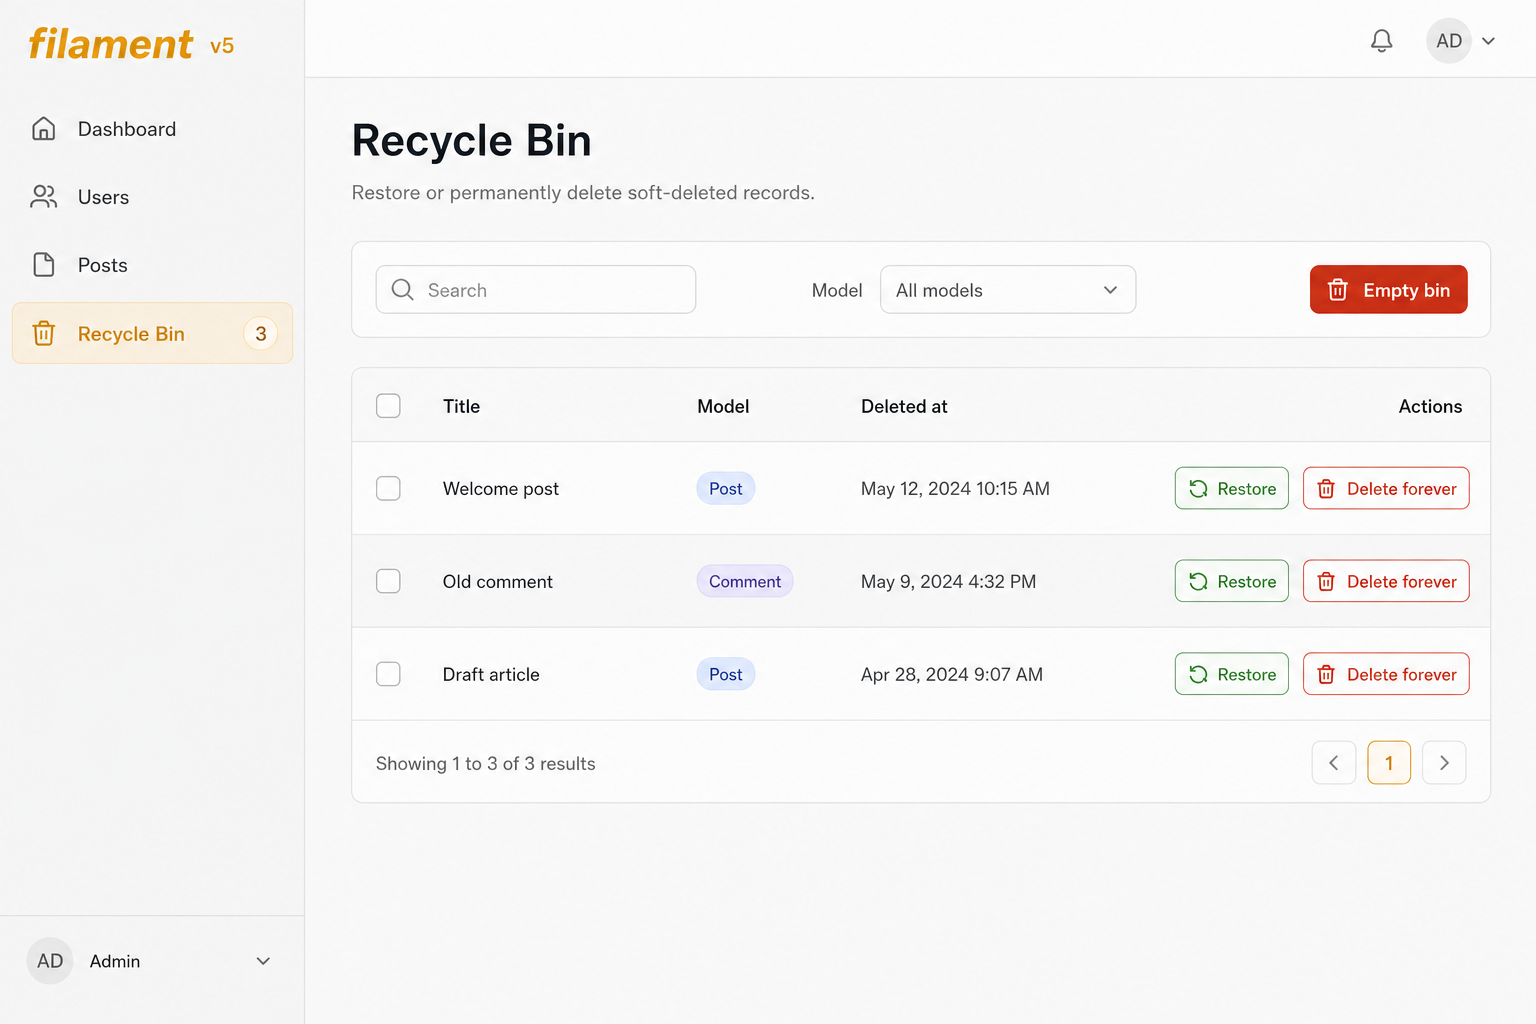The height and width of the screenshot is (1024, 1536).
Task: Click the filament v5 logo
Action: (131, 44)
